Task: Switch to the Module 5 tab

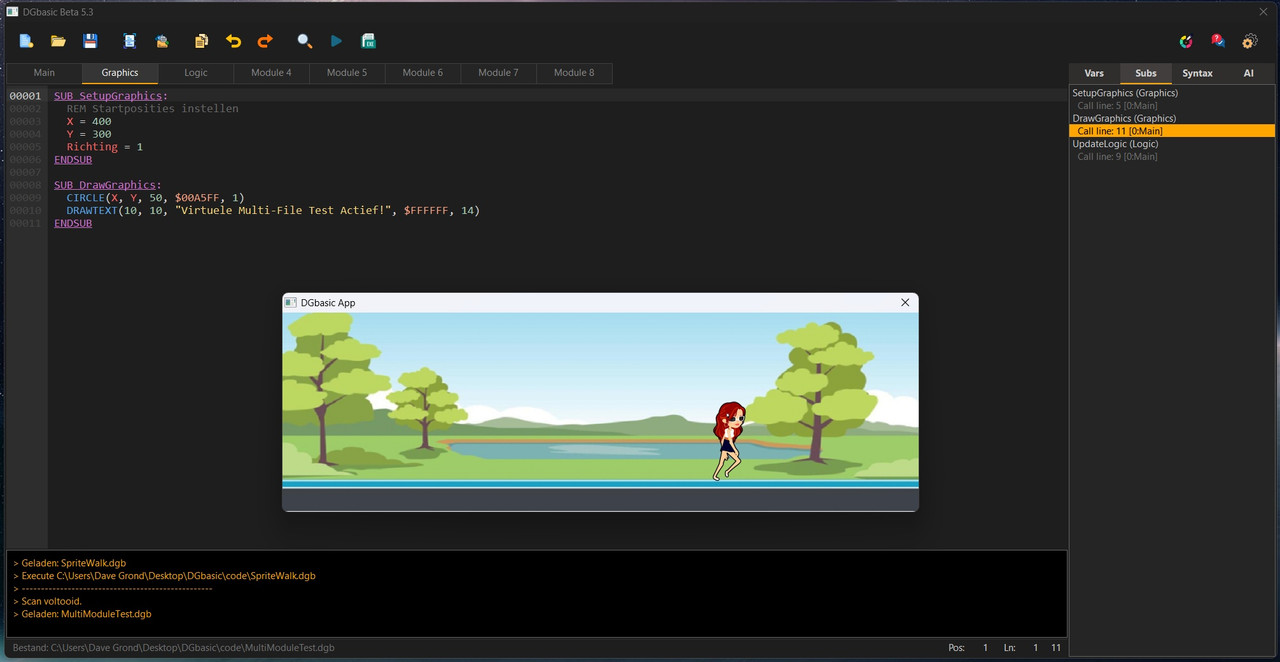Action: click(x=347, y=73)
